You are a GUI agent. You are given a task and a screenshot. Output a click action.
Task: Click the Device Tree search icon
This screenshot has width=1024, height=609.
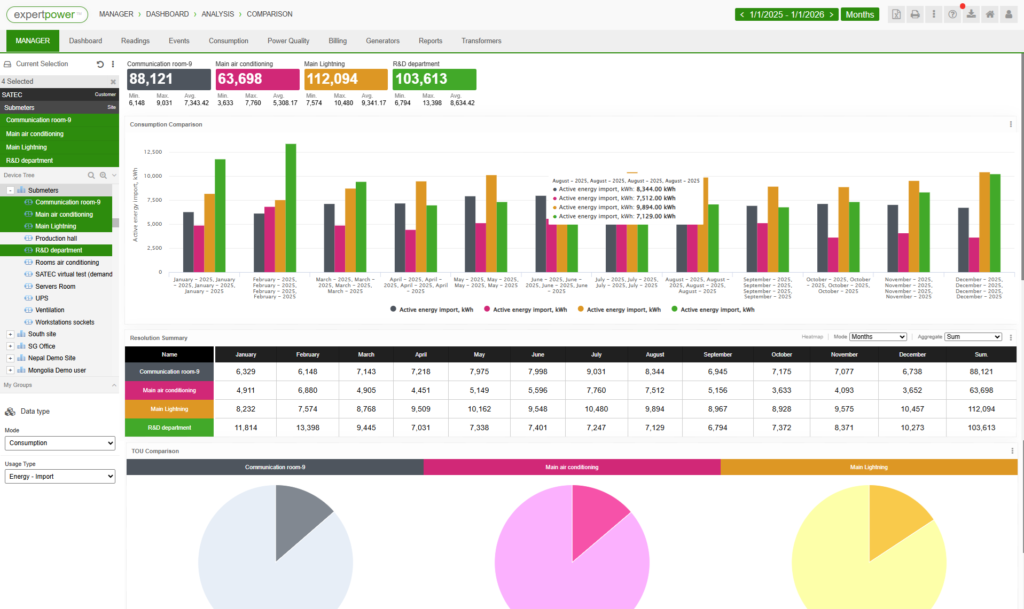point(91,176)
